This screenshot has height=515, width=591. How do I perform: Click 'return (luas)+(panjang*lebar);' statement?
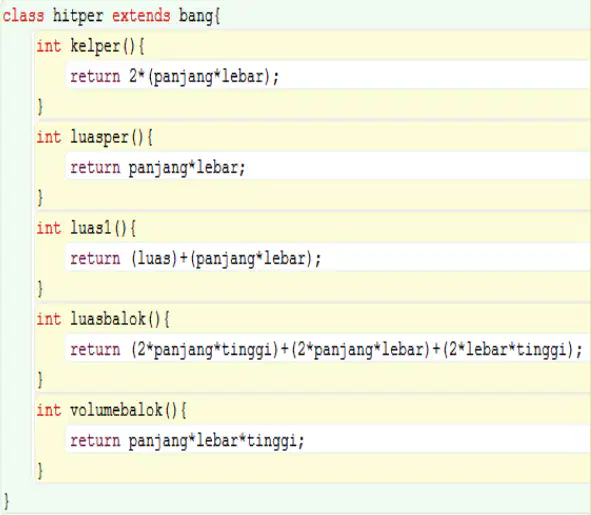tap(196, 259)
